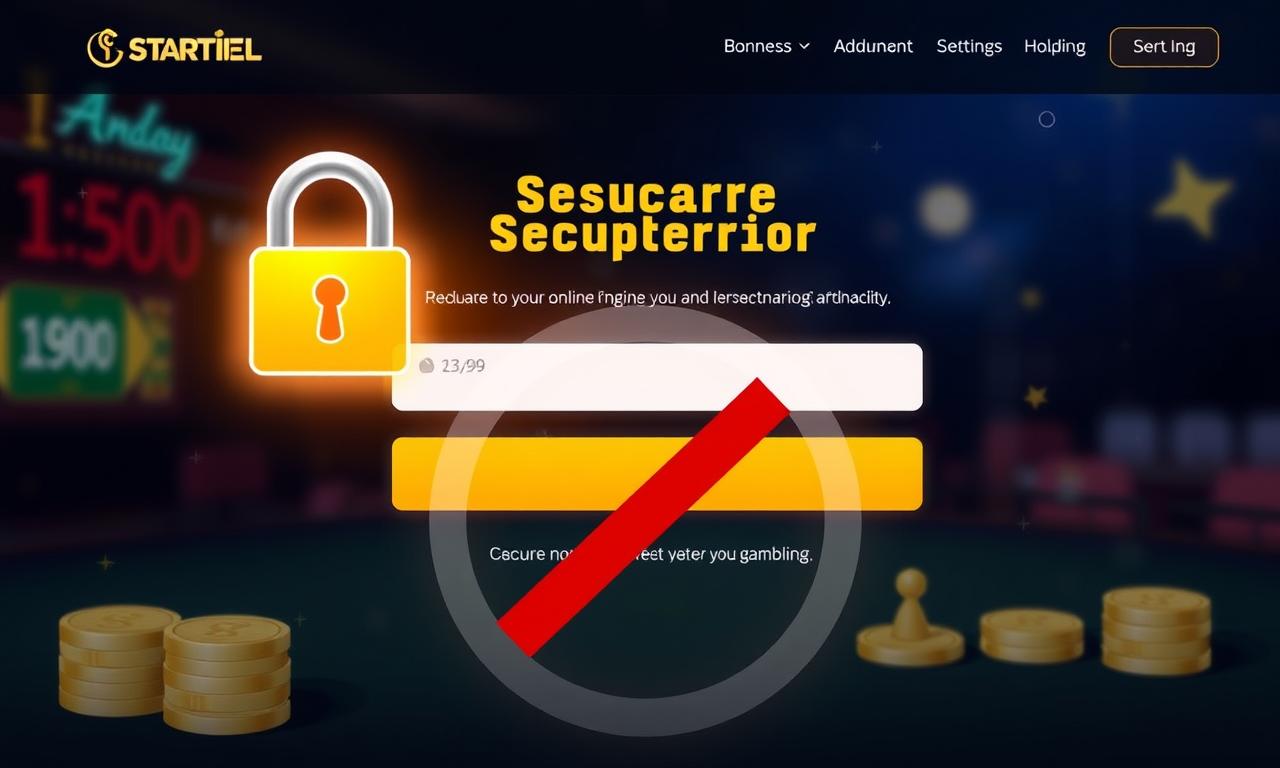Click the yellow star in the night sky

(1192, 197)
